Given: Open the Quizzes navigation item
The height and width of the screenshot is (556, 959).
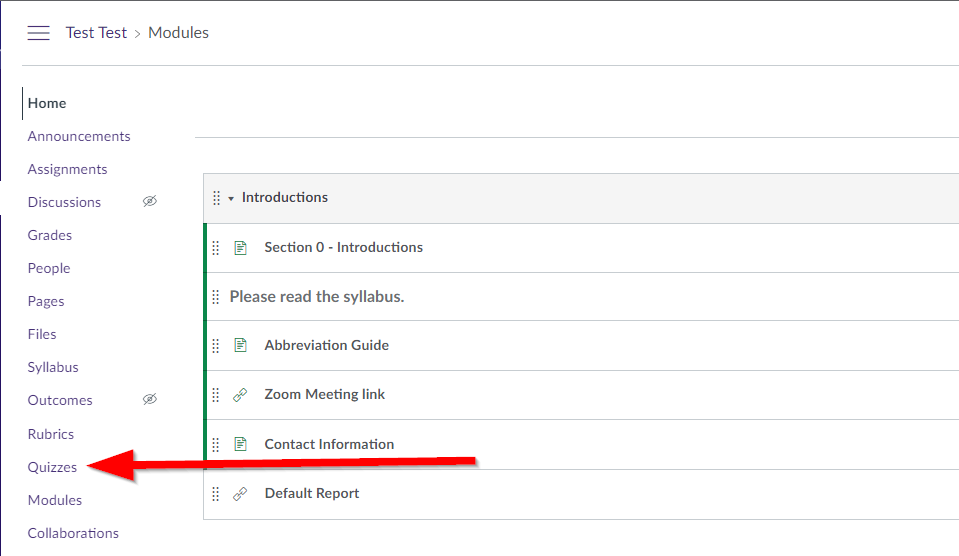Looking at the screenshot, I should pos(52,467).
